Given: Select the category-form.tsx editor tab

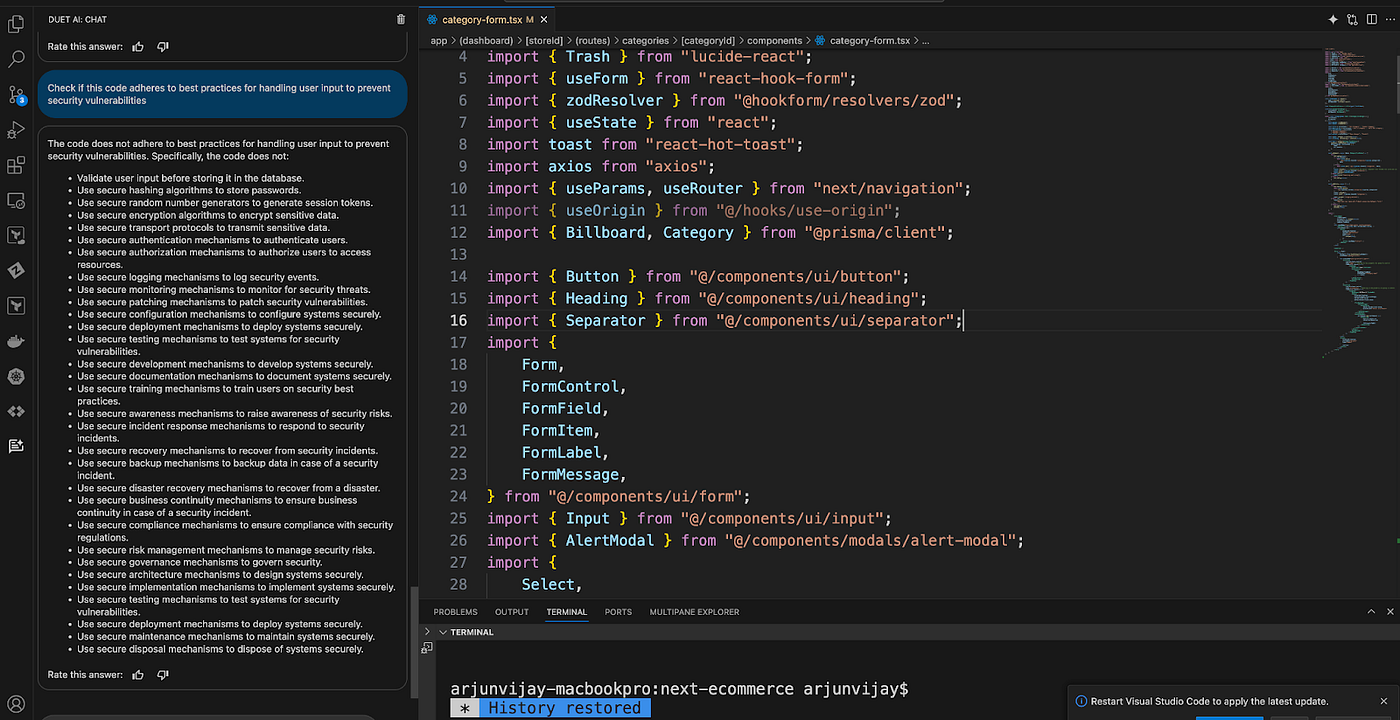Looking at the screenshot, I should tap(489, 19).
